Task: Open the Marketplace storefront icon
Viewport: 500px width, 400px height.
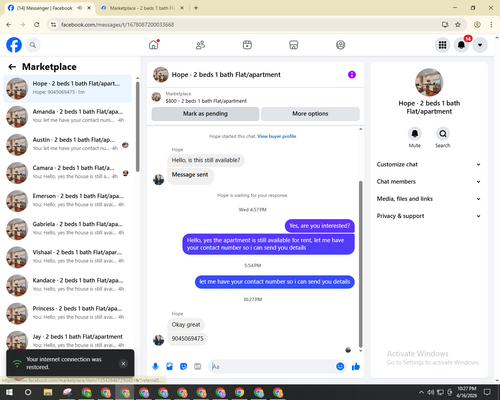Action: point(294,45)
